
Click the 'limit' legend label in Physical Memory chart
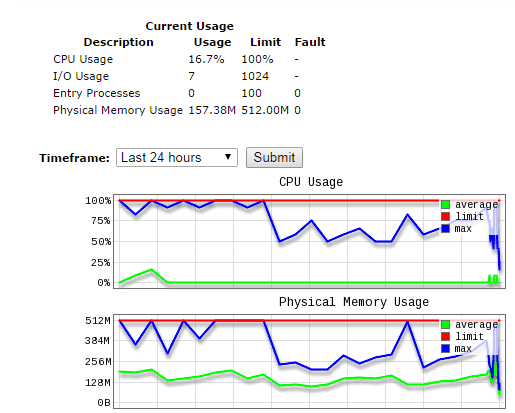(470, 336)
